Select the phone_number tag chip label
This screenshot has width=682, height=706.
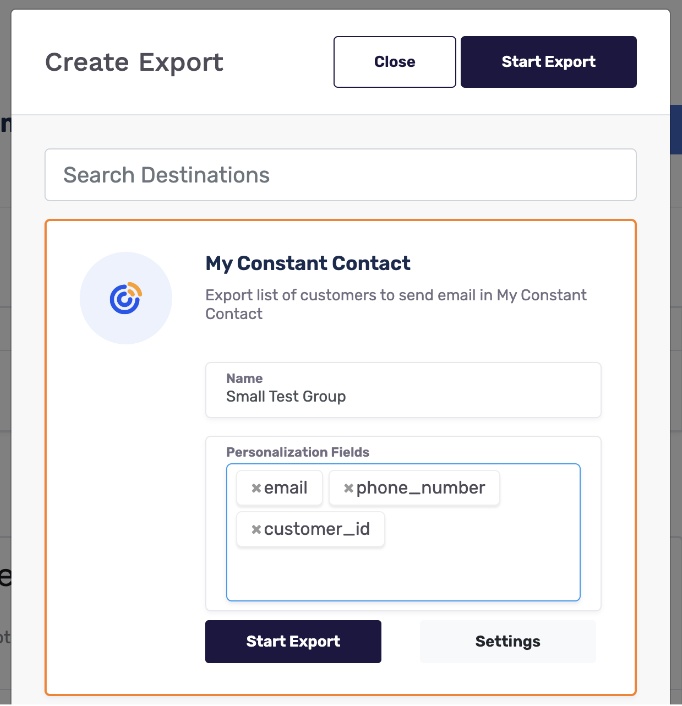point(420,488)
